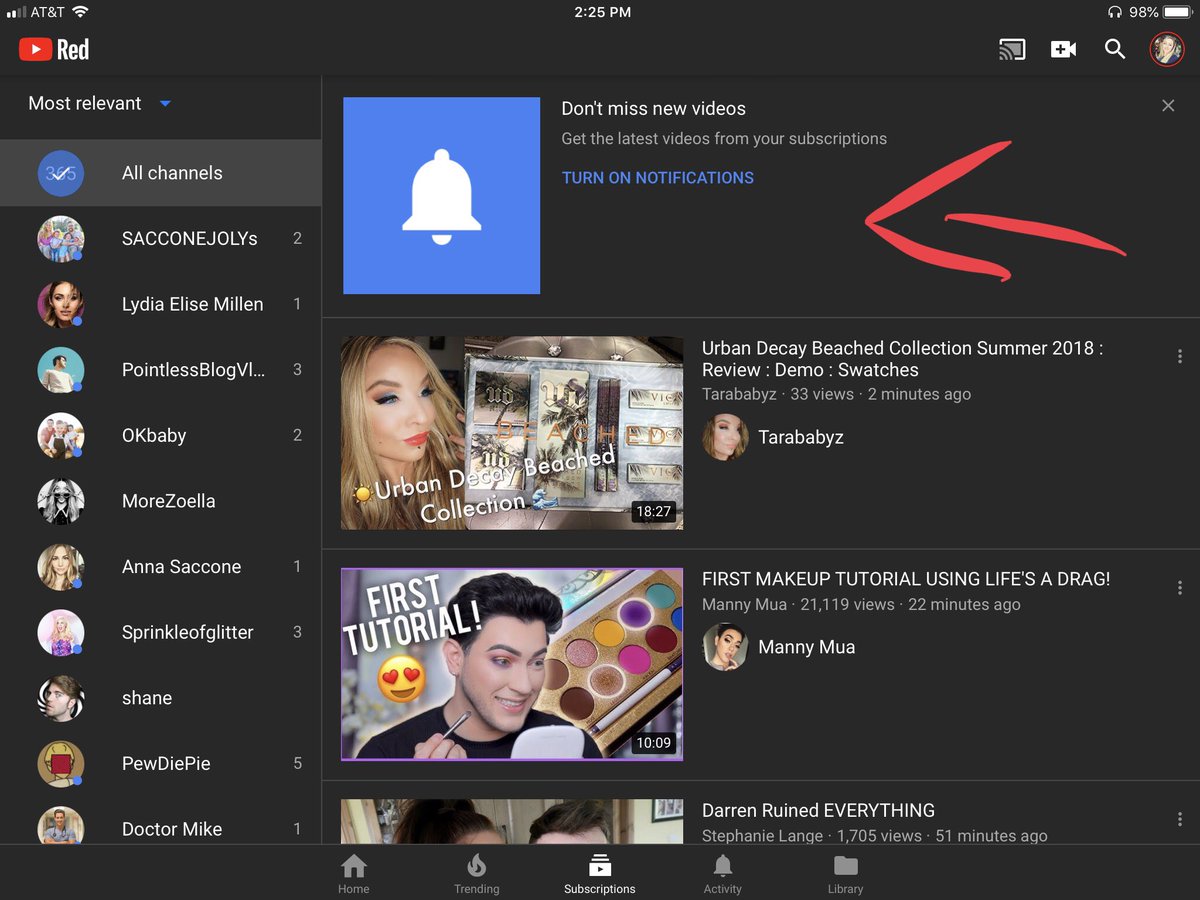Tap 'Manny Mua · 21,119 views · 22 minutes ago'
Screen dimensions: 1200x900
point(861,604)
